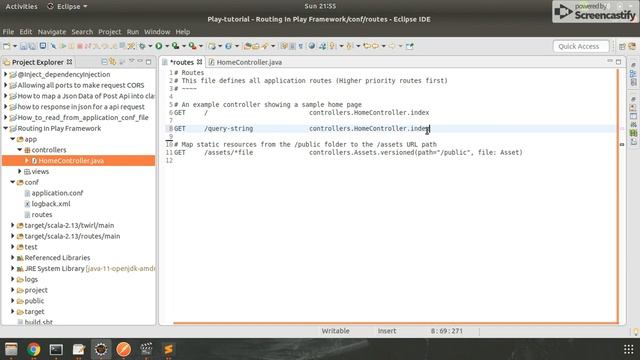Expand the JRE System Library node

click(x=13, y=269)
